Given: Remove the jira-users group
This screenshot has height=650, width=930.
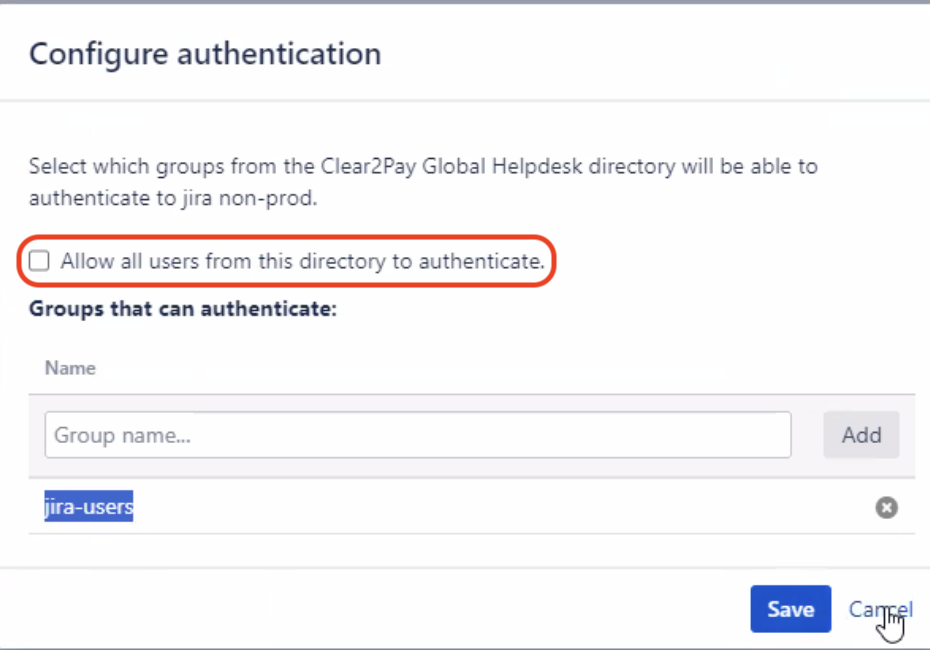Looking at the screenshot, I should [886, 507].
